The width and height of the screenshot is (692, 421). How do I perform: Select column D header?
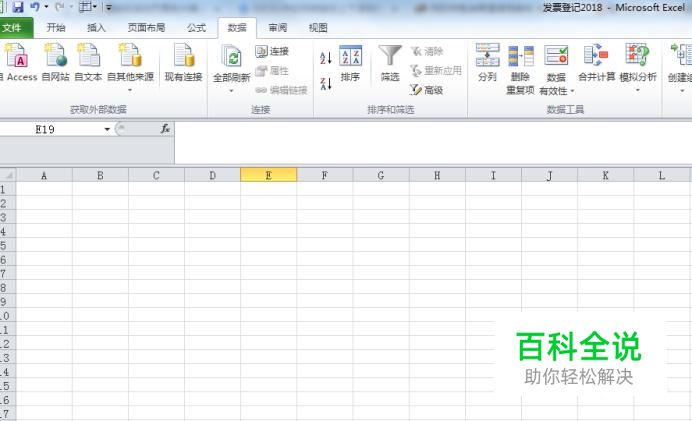coord(212,175)
